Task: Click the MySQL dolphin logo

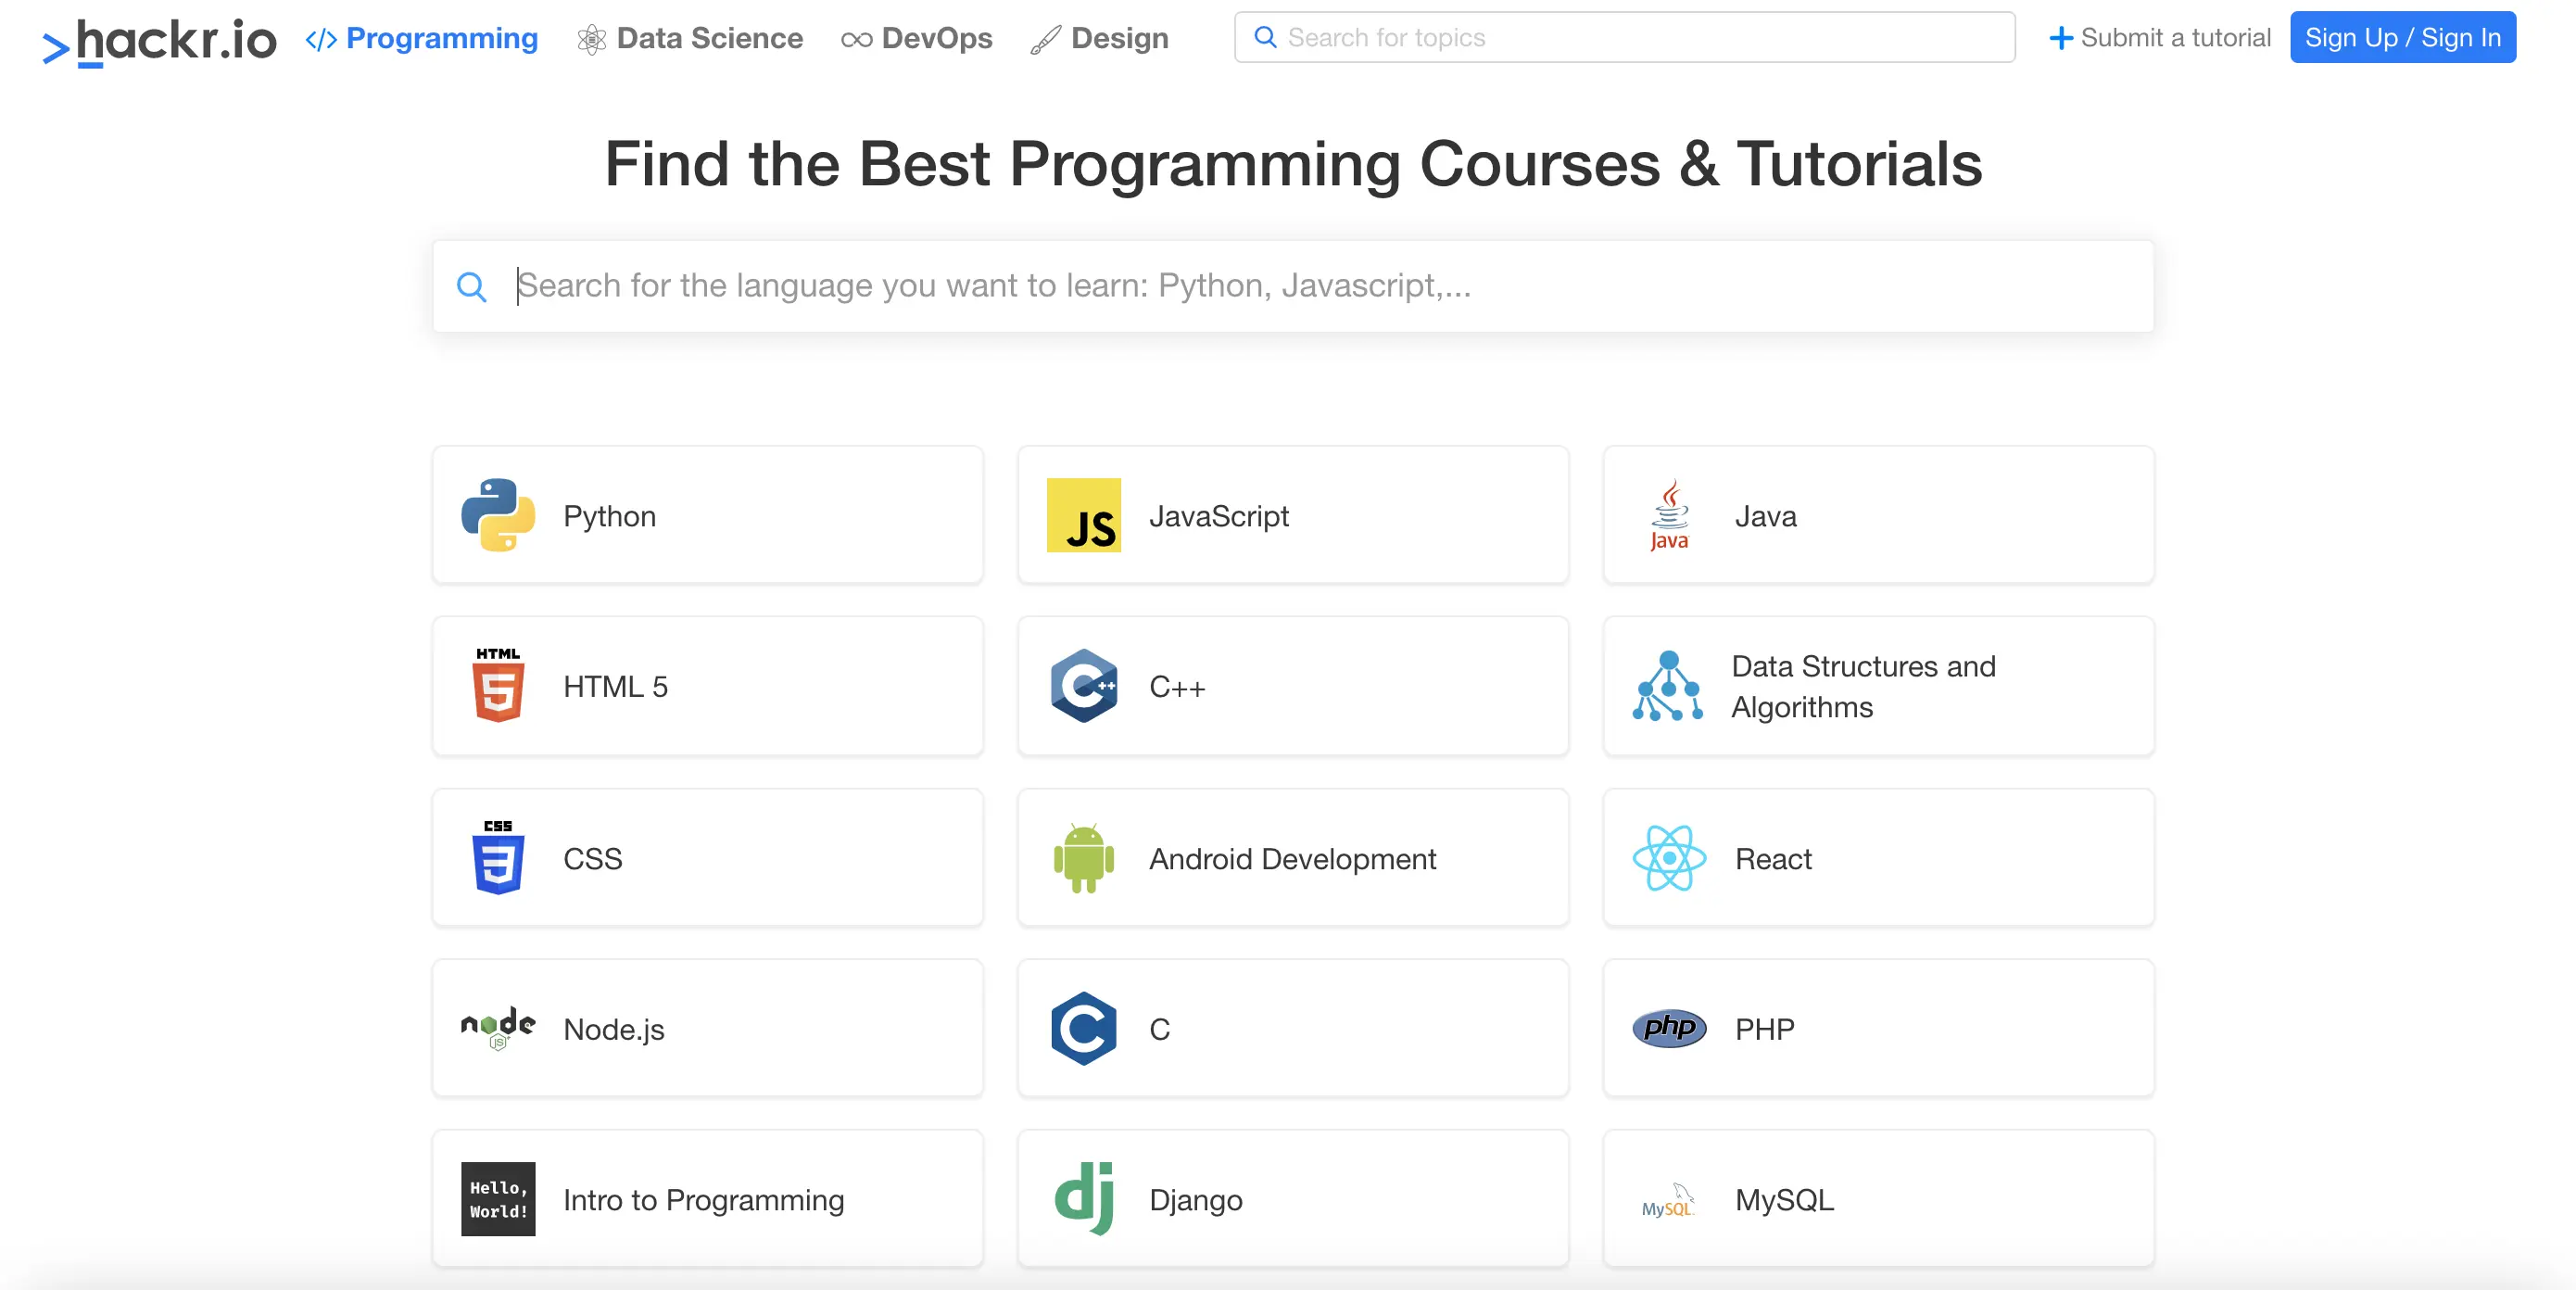Action: click(1669, 1200)
